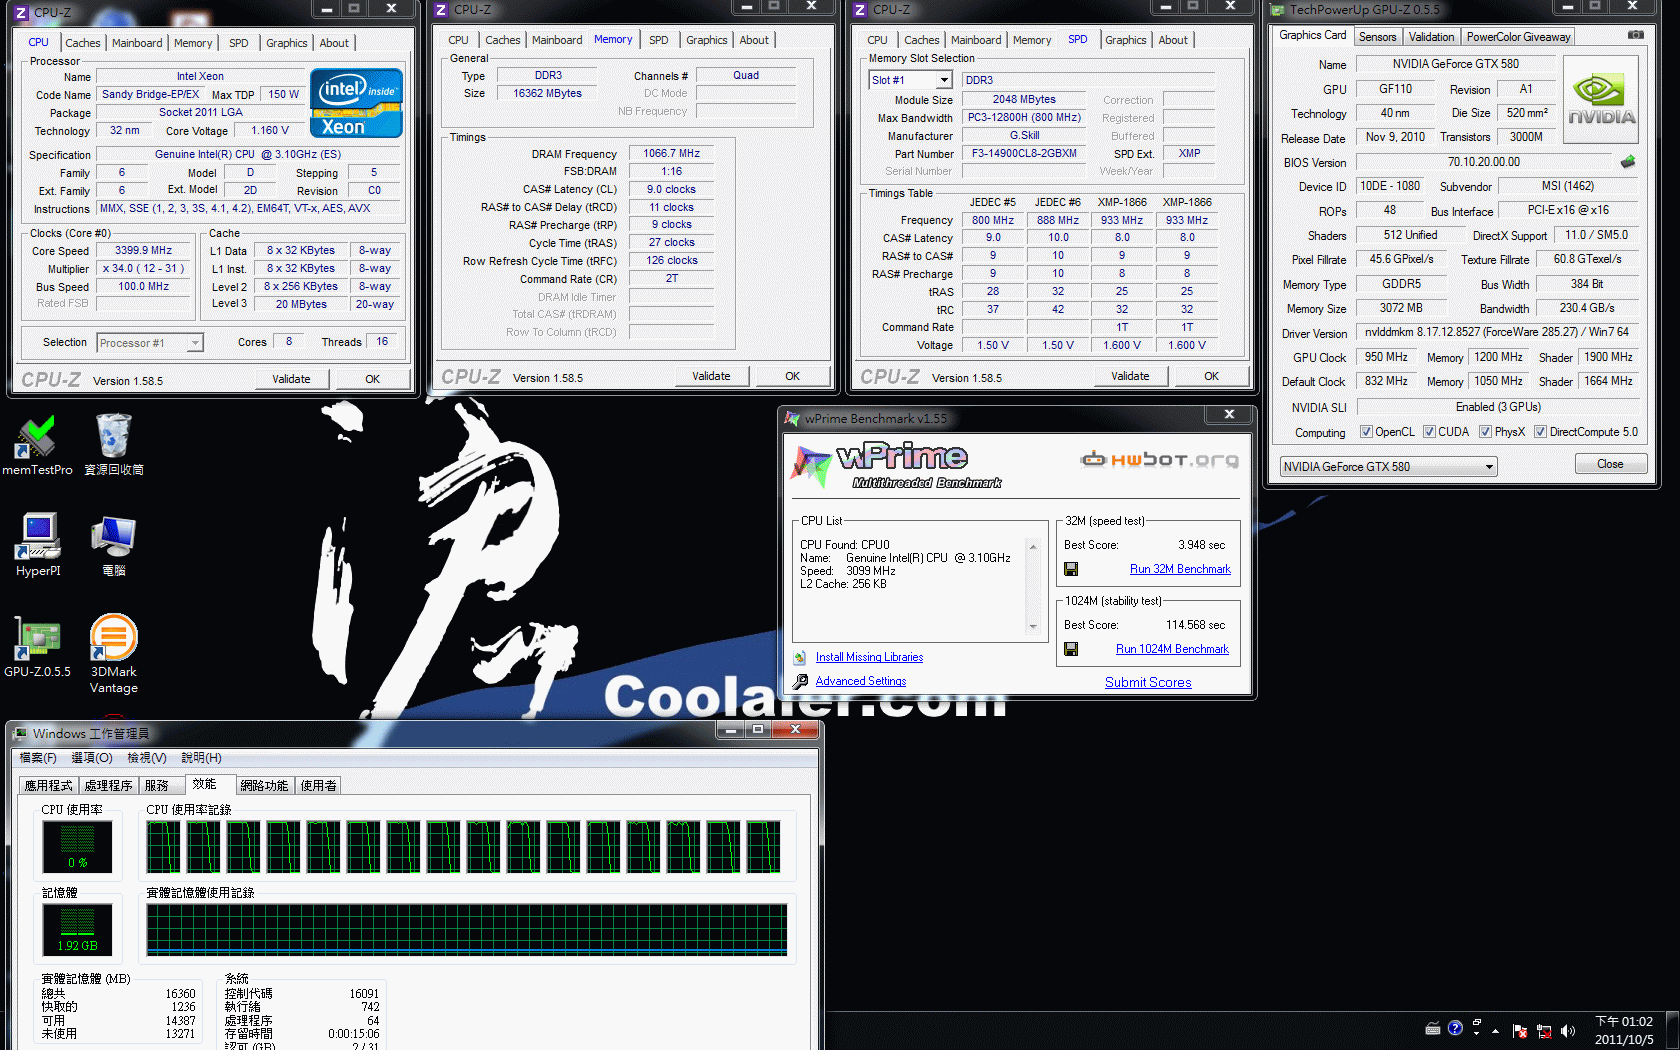Click Validate in the Memory CPU-Z window
This screenshot has width=1680, height=1050.
coord(711,376)
